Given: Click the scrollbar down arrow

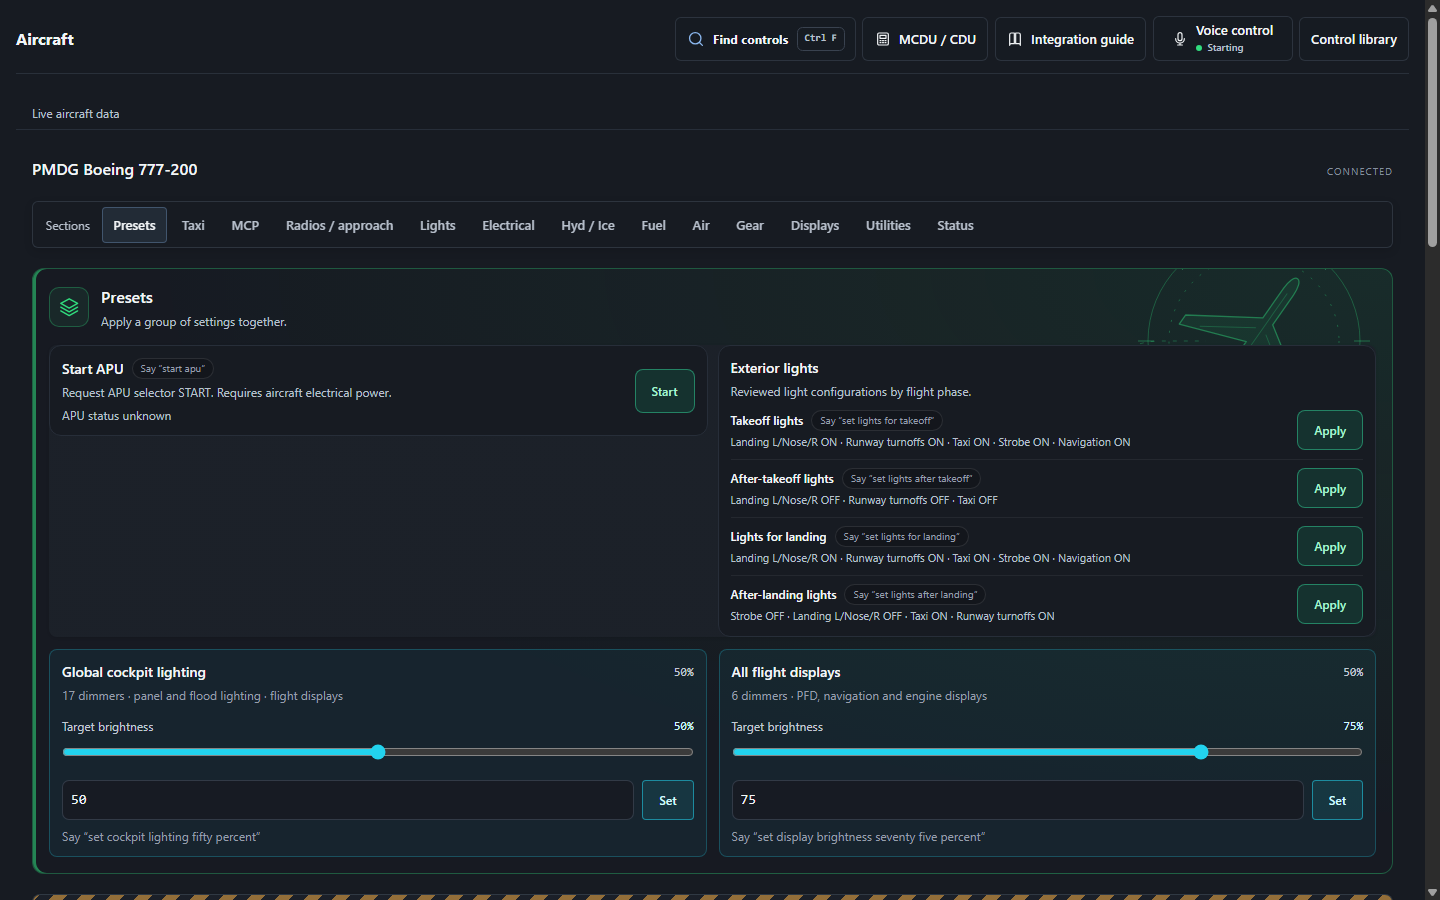Looking at the screenshot, I should coord(1432,892).
